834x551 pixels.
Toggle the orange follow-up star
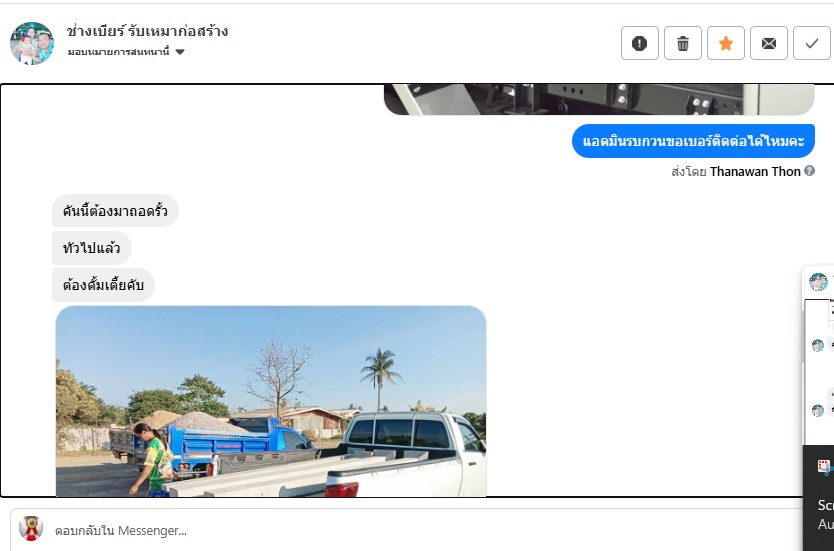(725, 43)
